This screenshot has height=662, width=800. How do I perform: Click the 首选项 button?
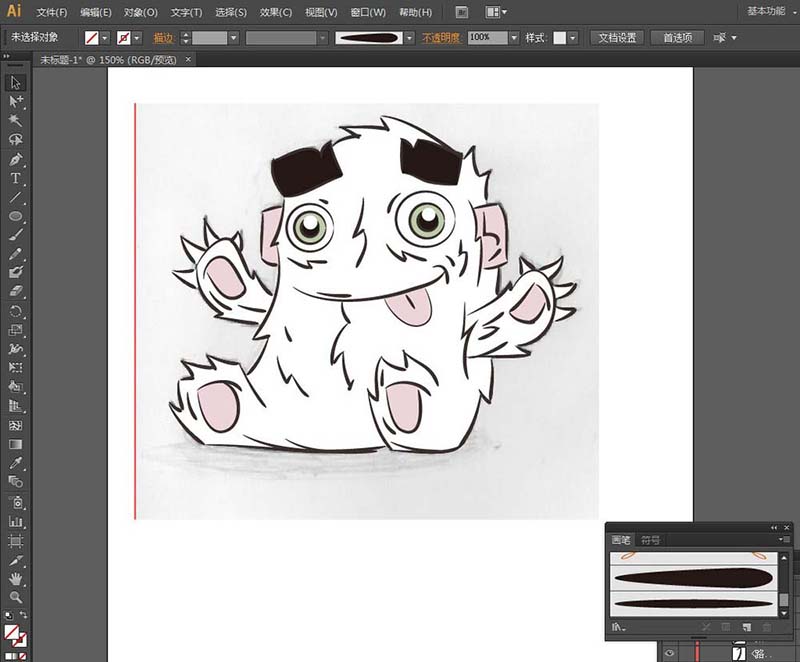pos(678,38)
